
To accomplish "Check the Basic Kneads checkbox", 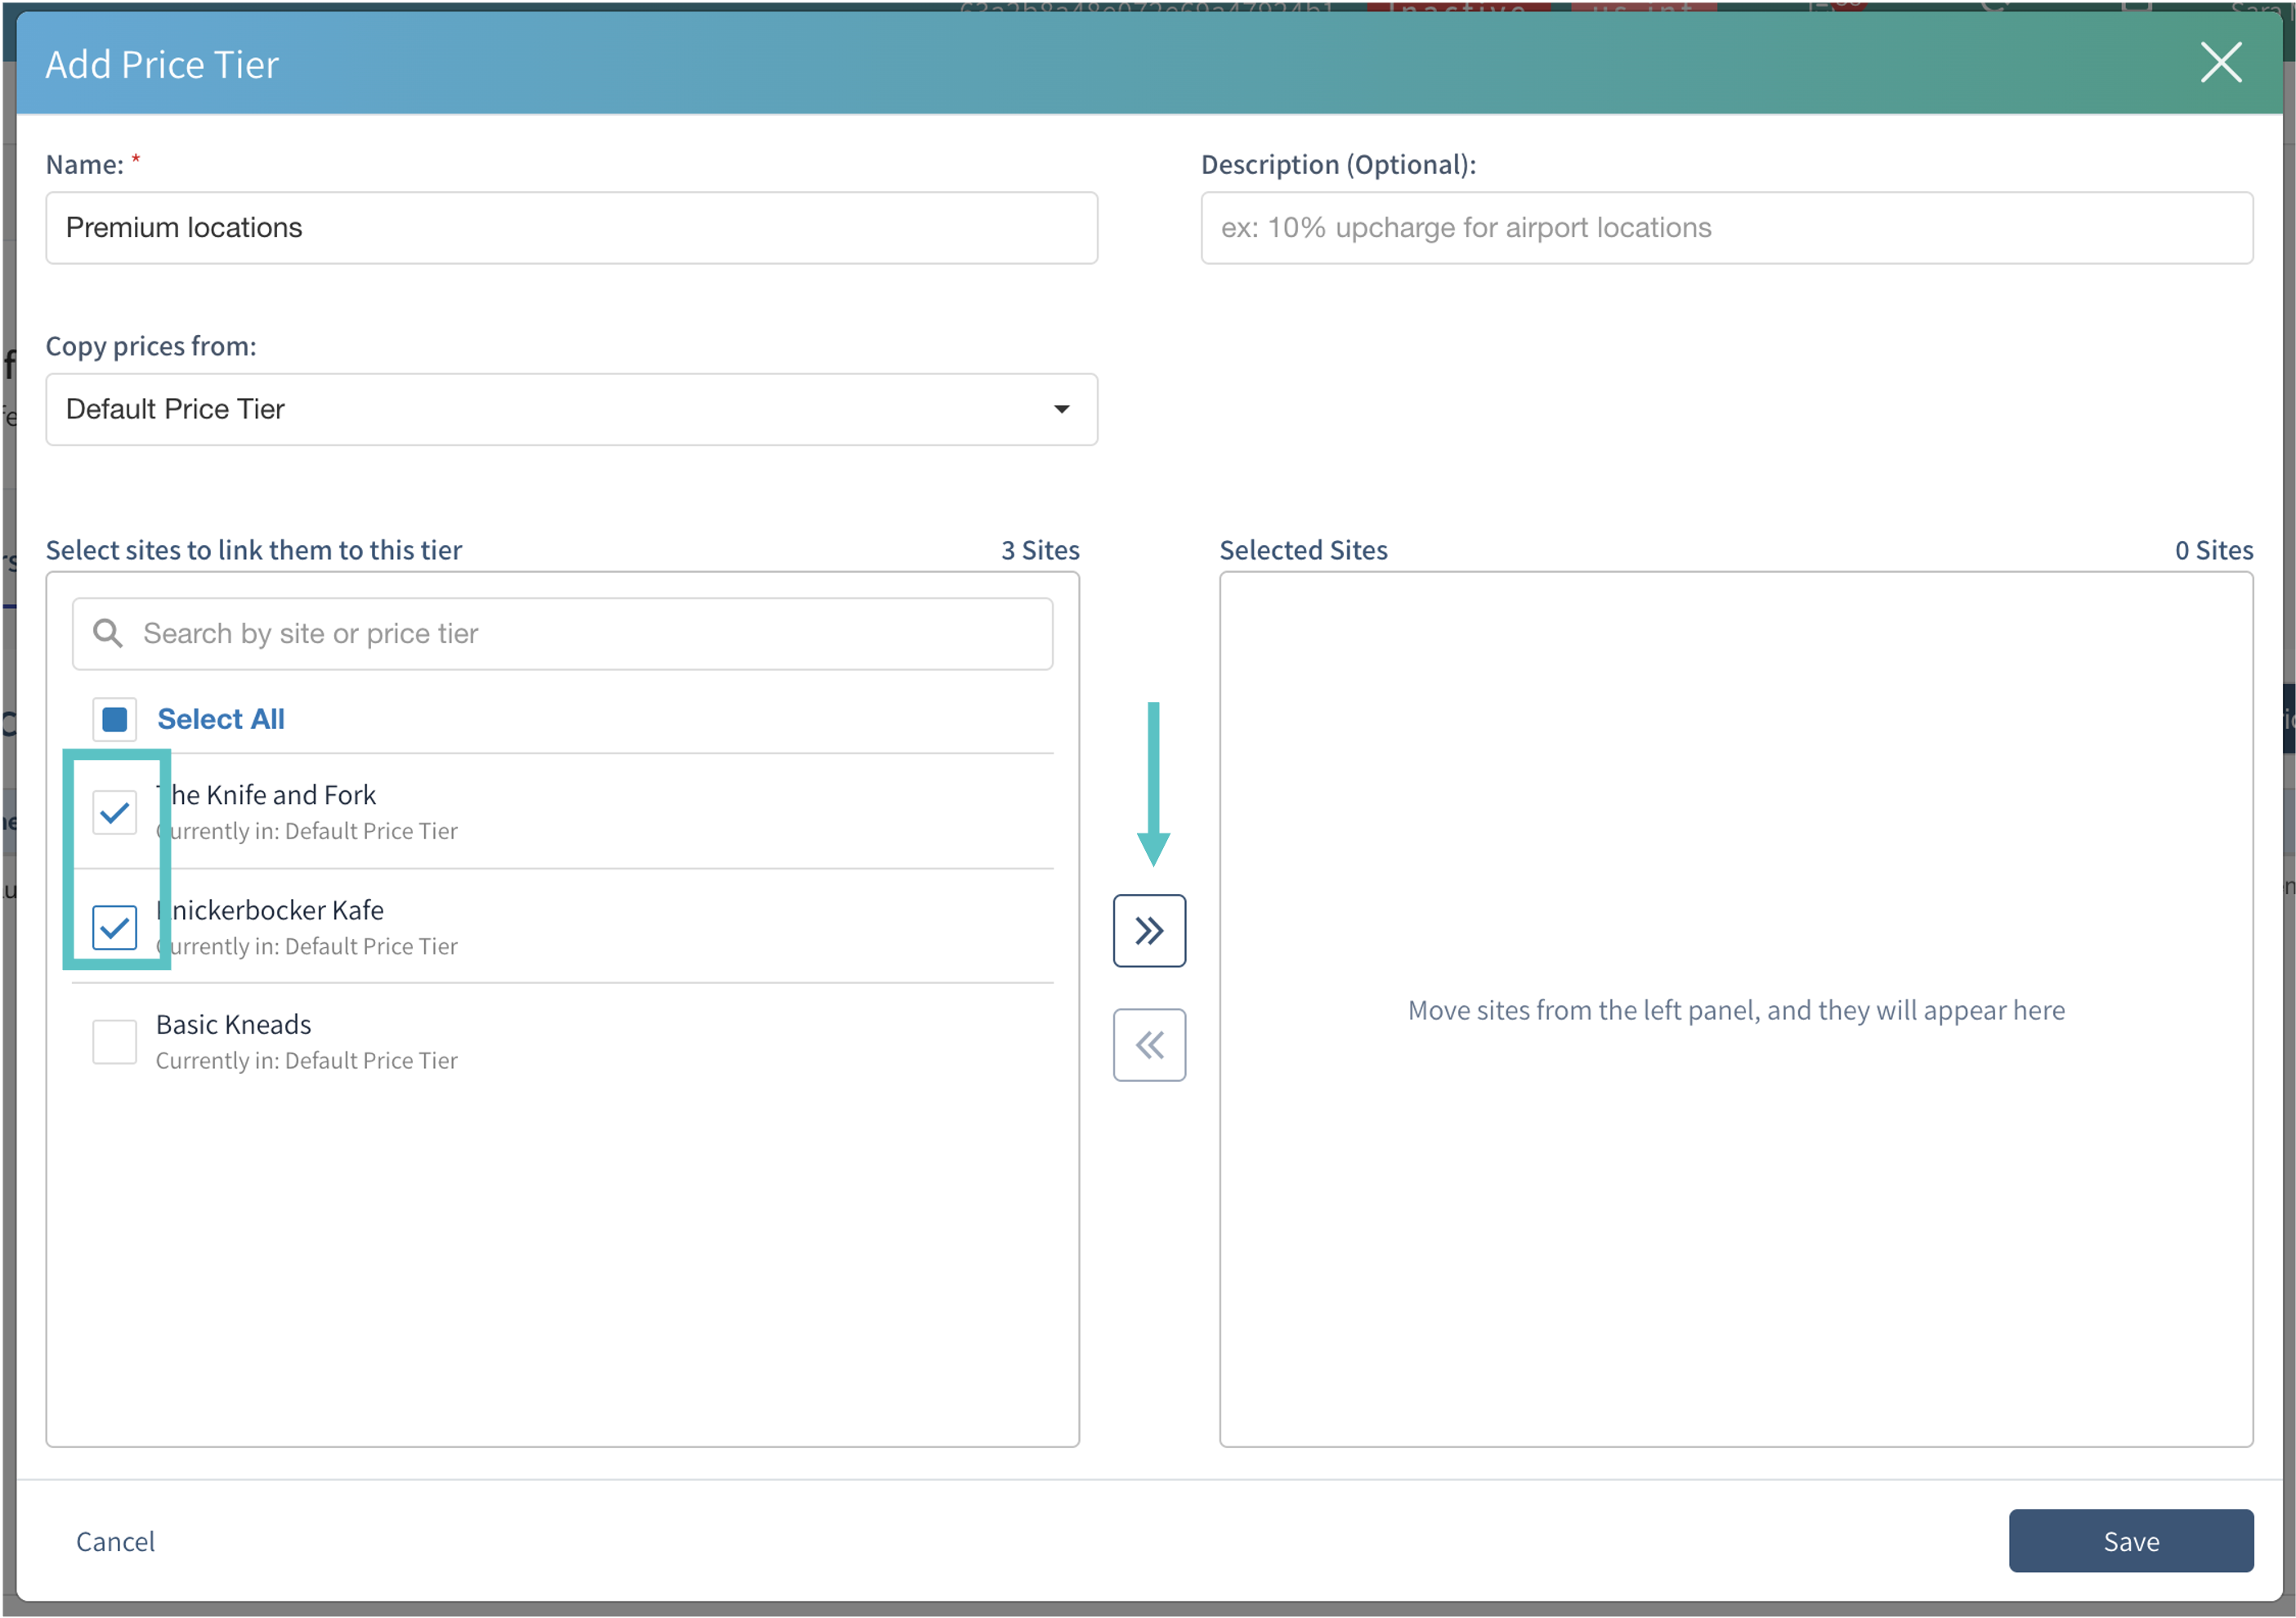I will coord(115,1042).
